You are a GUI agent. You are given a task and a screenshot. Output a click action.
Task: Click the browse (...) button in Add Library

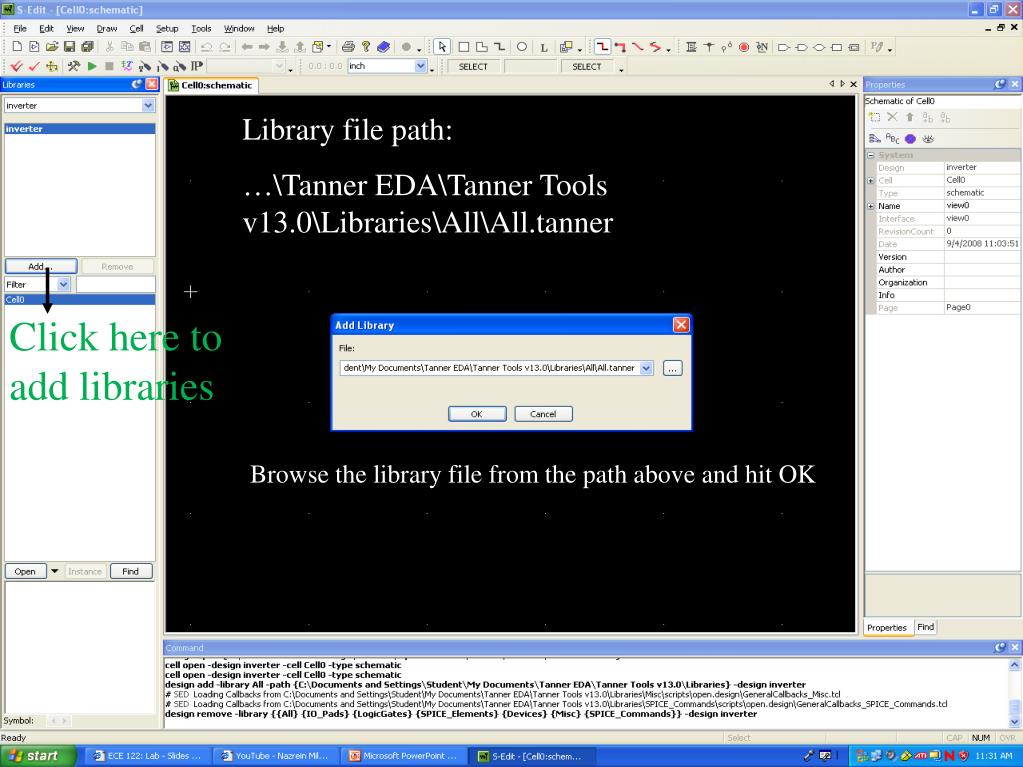tap(672, 368)
